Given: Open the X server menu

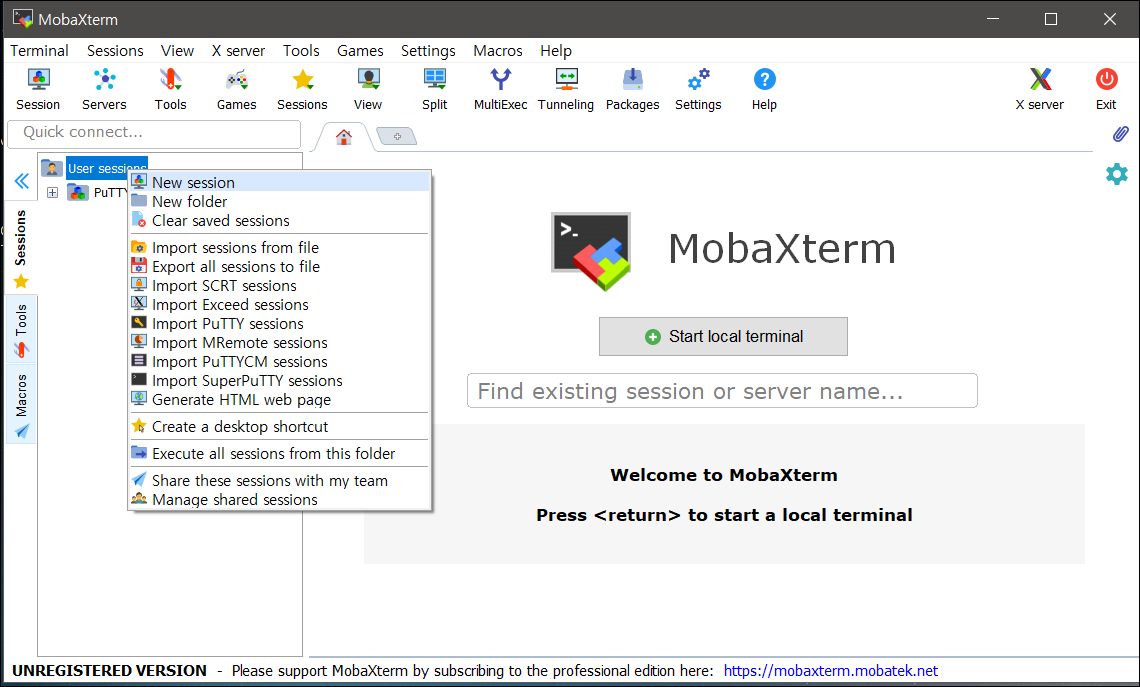Looking at the screenshot, I should click(x=238, y=51).
